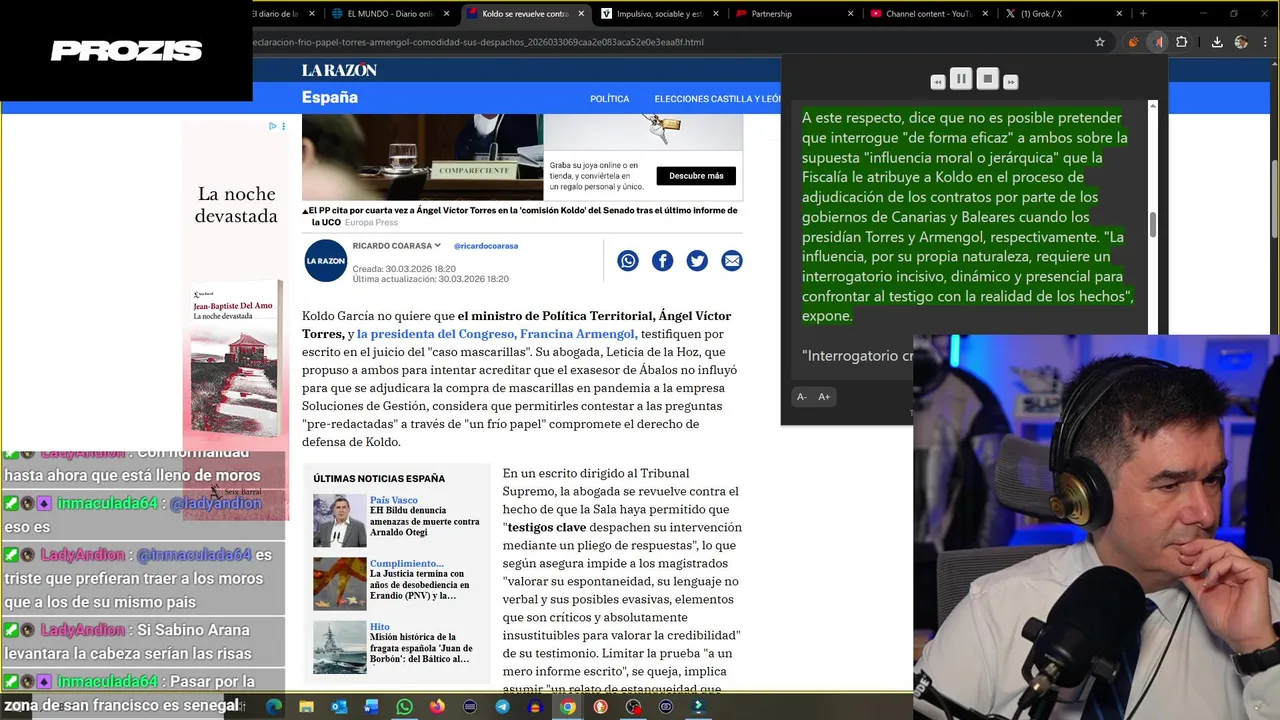Share the article on Twitter
The image size is (1280, 720).
[697, 261]
